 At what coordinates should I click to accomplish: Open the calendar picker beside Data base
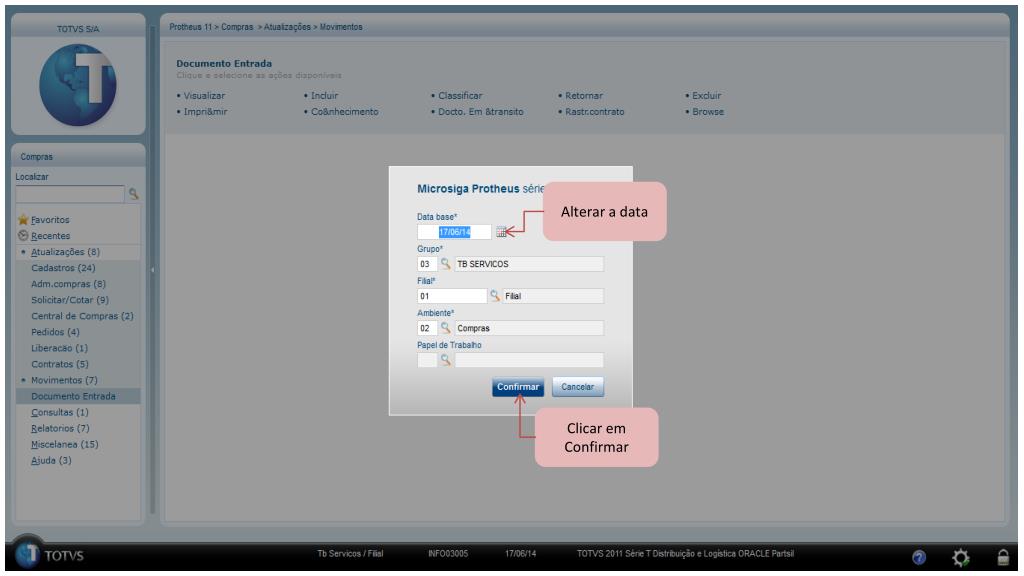tap(501, 232)
